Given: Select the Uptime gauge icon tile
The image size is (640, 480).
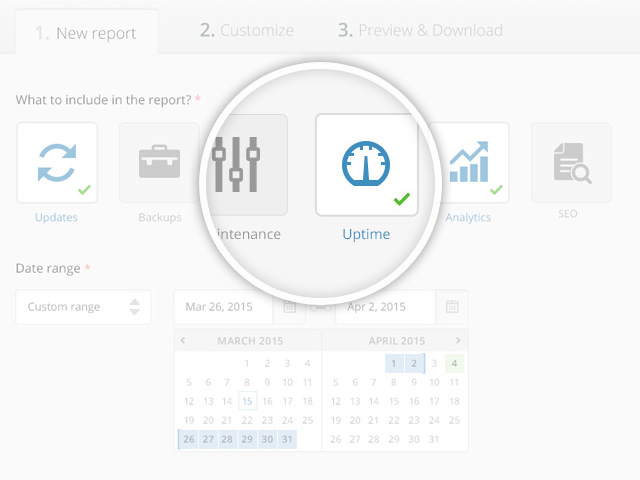Looking at the screenshot, I should (366, 164).
